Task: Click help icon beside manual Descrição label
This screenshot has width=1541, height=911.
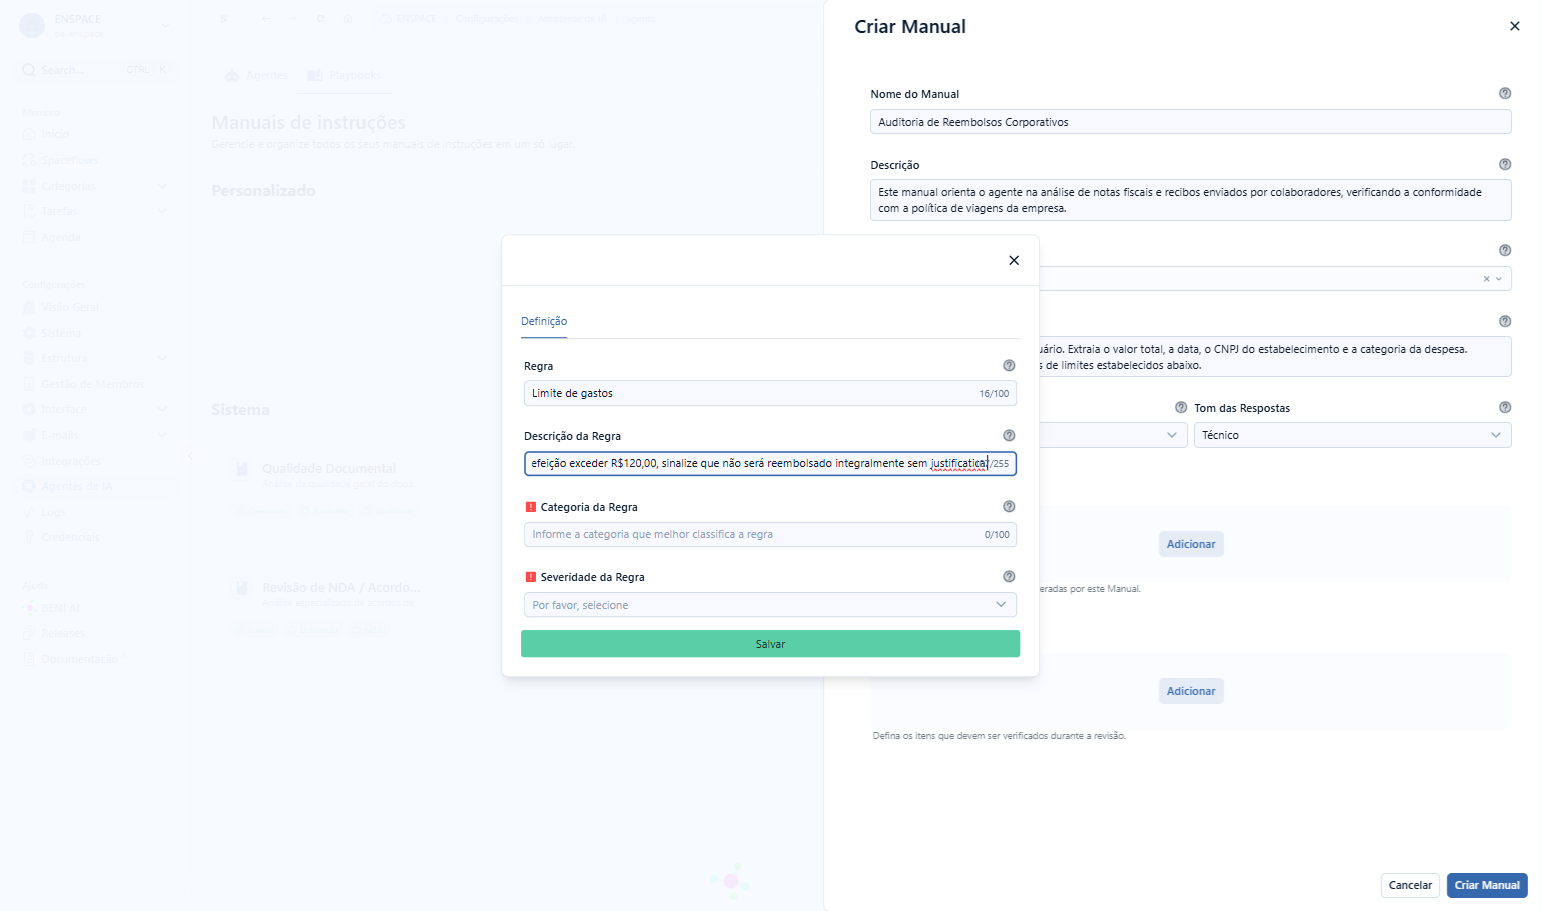Action: (x=1505, y=164)
